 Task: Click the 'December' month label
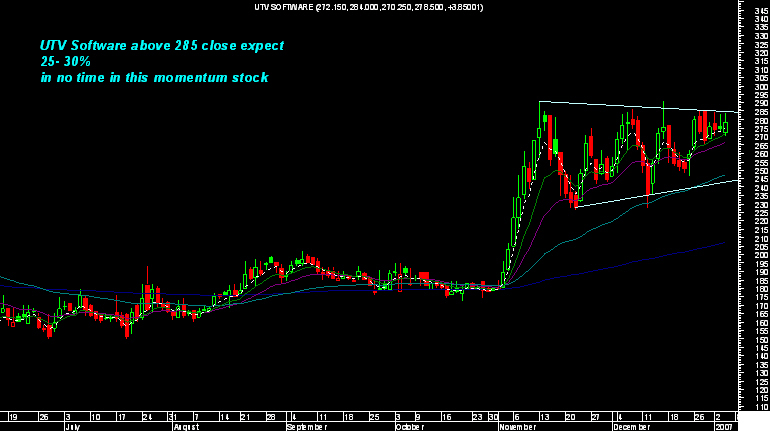[632, 427]
